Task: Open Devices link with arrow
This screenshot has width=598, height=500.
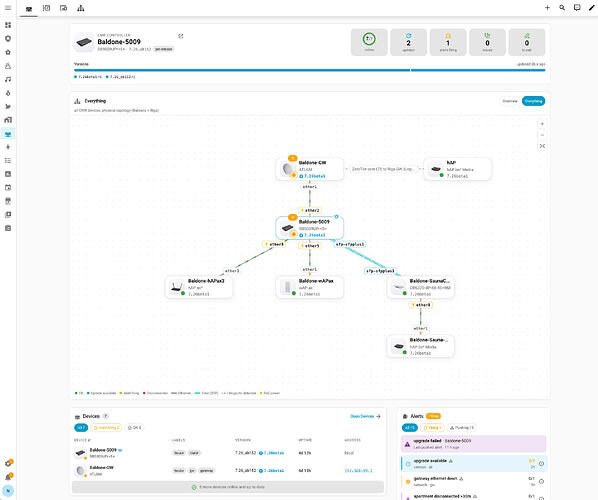Action: click(x=365, y=416)
